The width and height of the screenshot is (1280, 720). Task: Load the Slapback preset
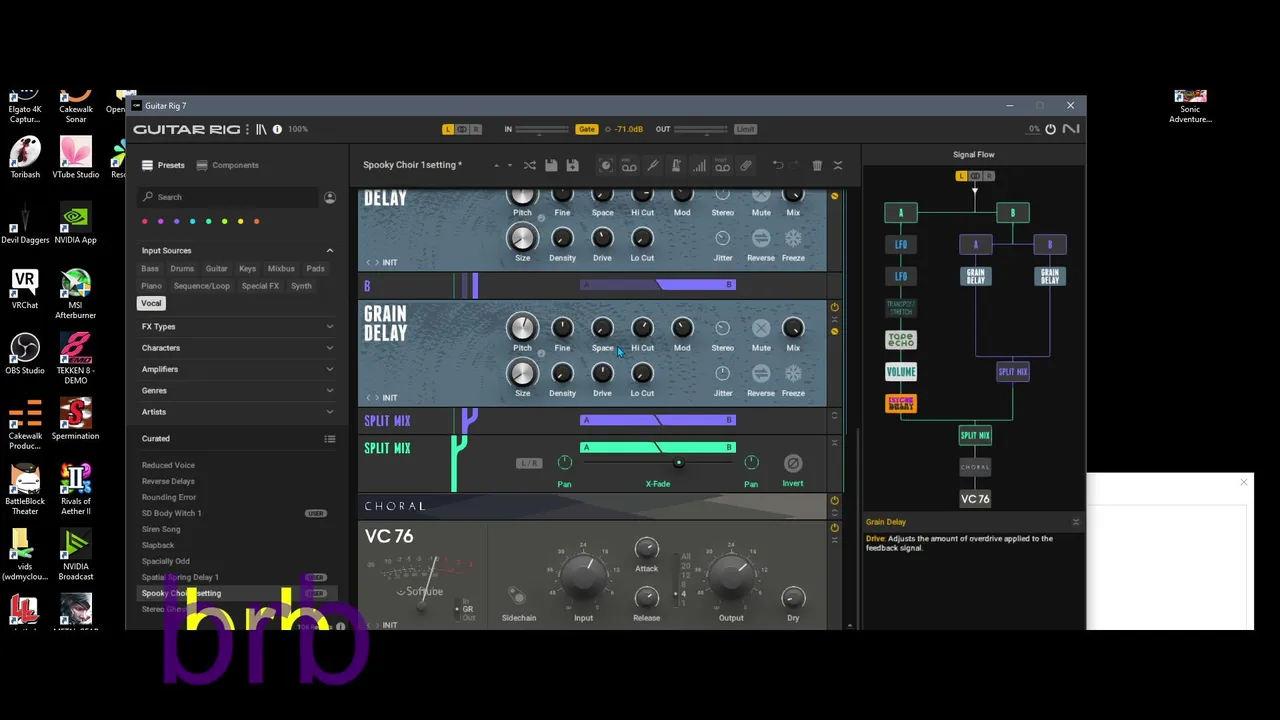158,545
